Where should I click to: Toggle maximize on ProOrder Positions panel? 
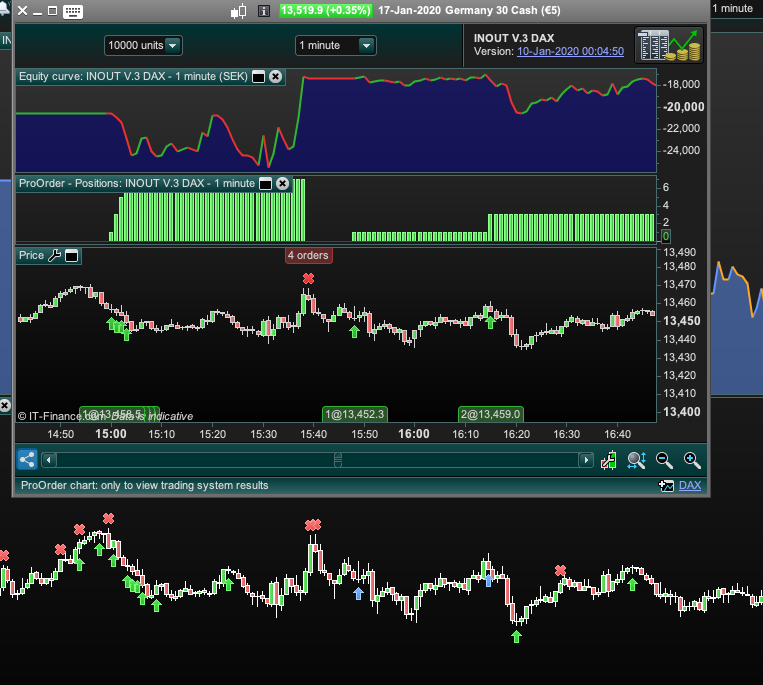click(x=265, y=183)
